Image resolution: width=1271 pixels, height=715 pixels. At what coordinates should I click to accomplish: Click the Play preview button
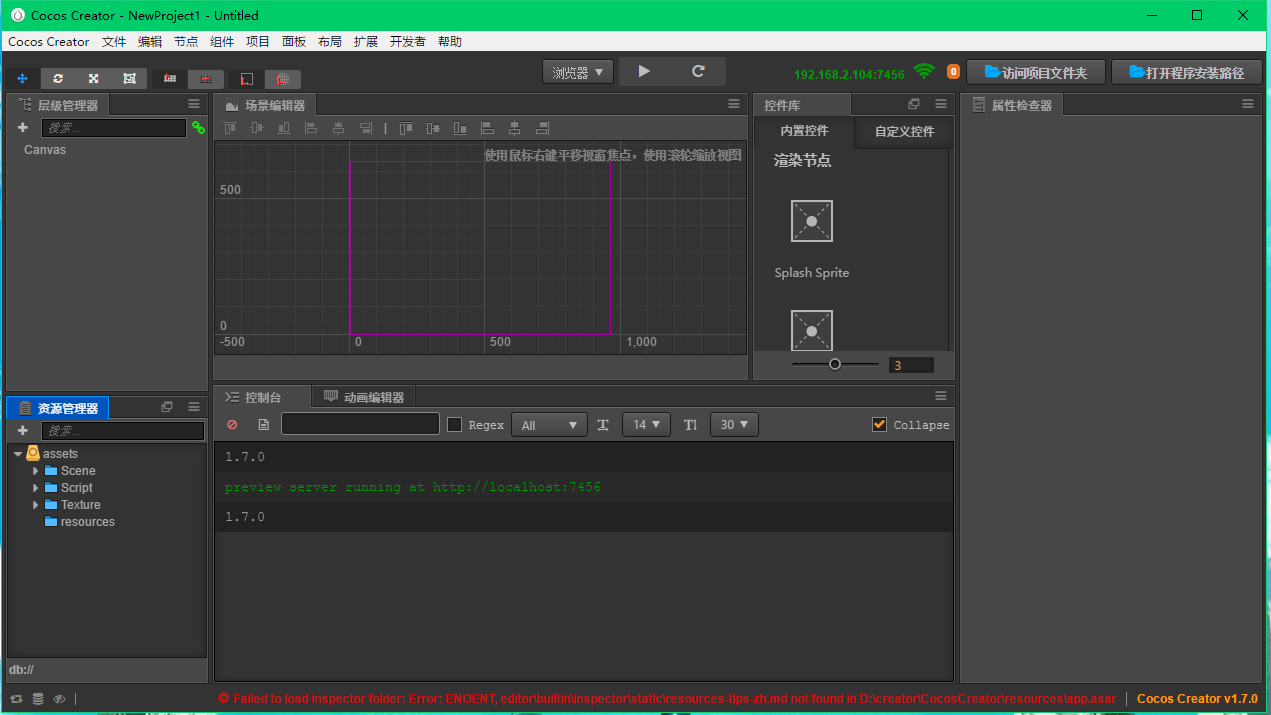tap(644, 71)
